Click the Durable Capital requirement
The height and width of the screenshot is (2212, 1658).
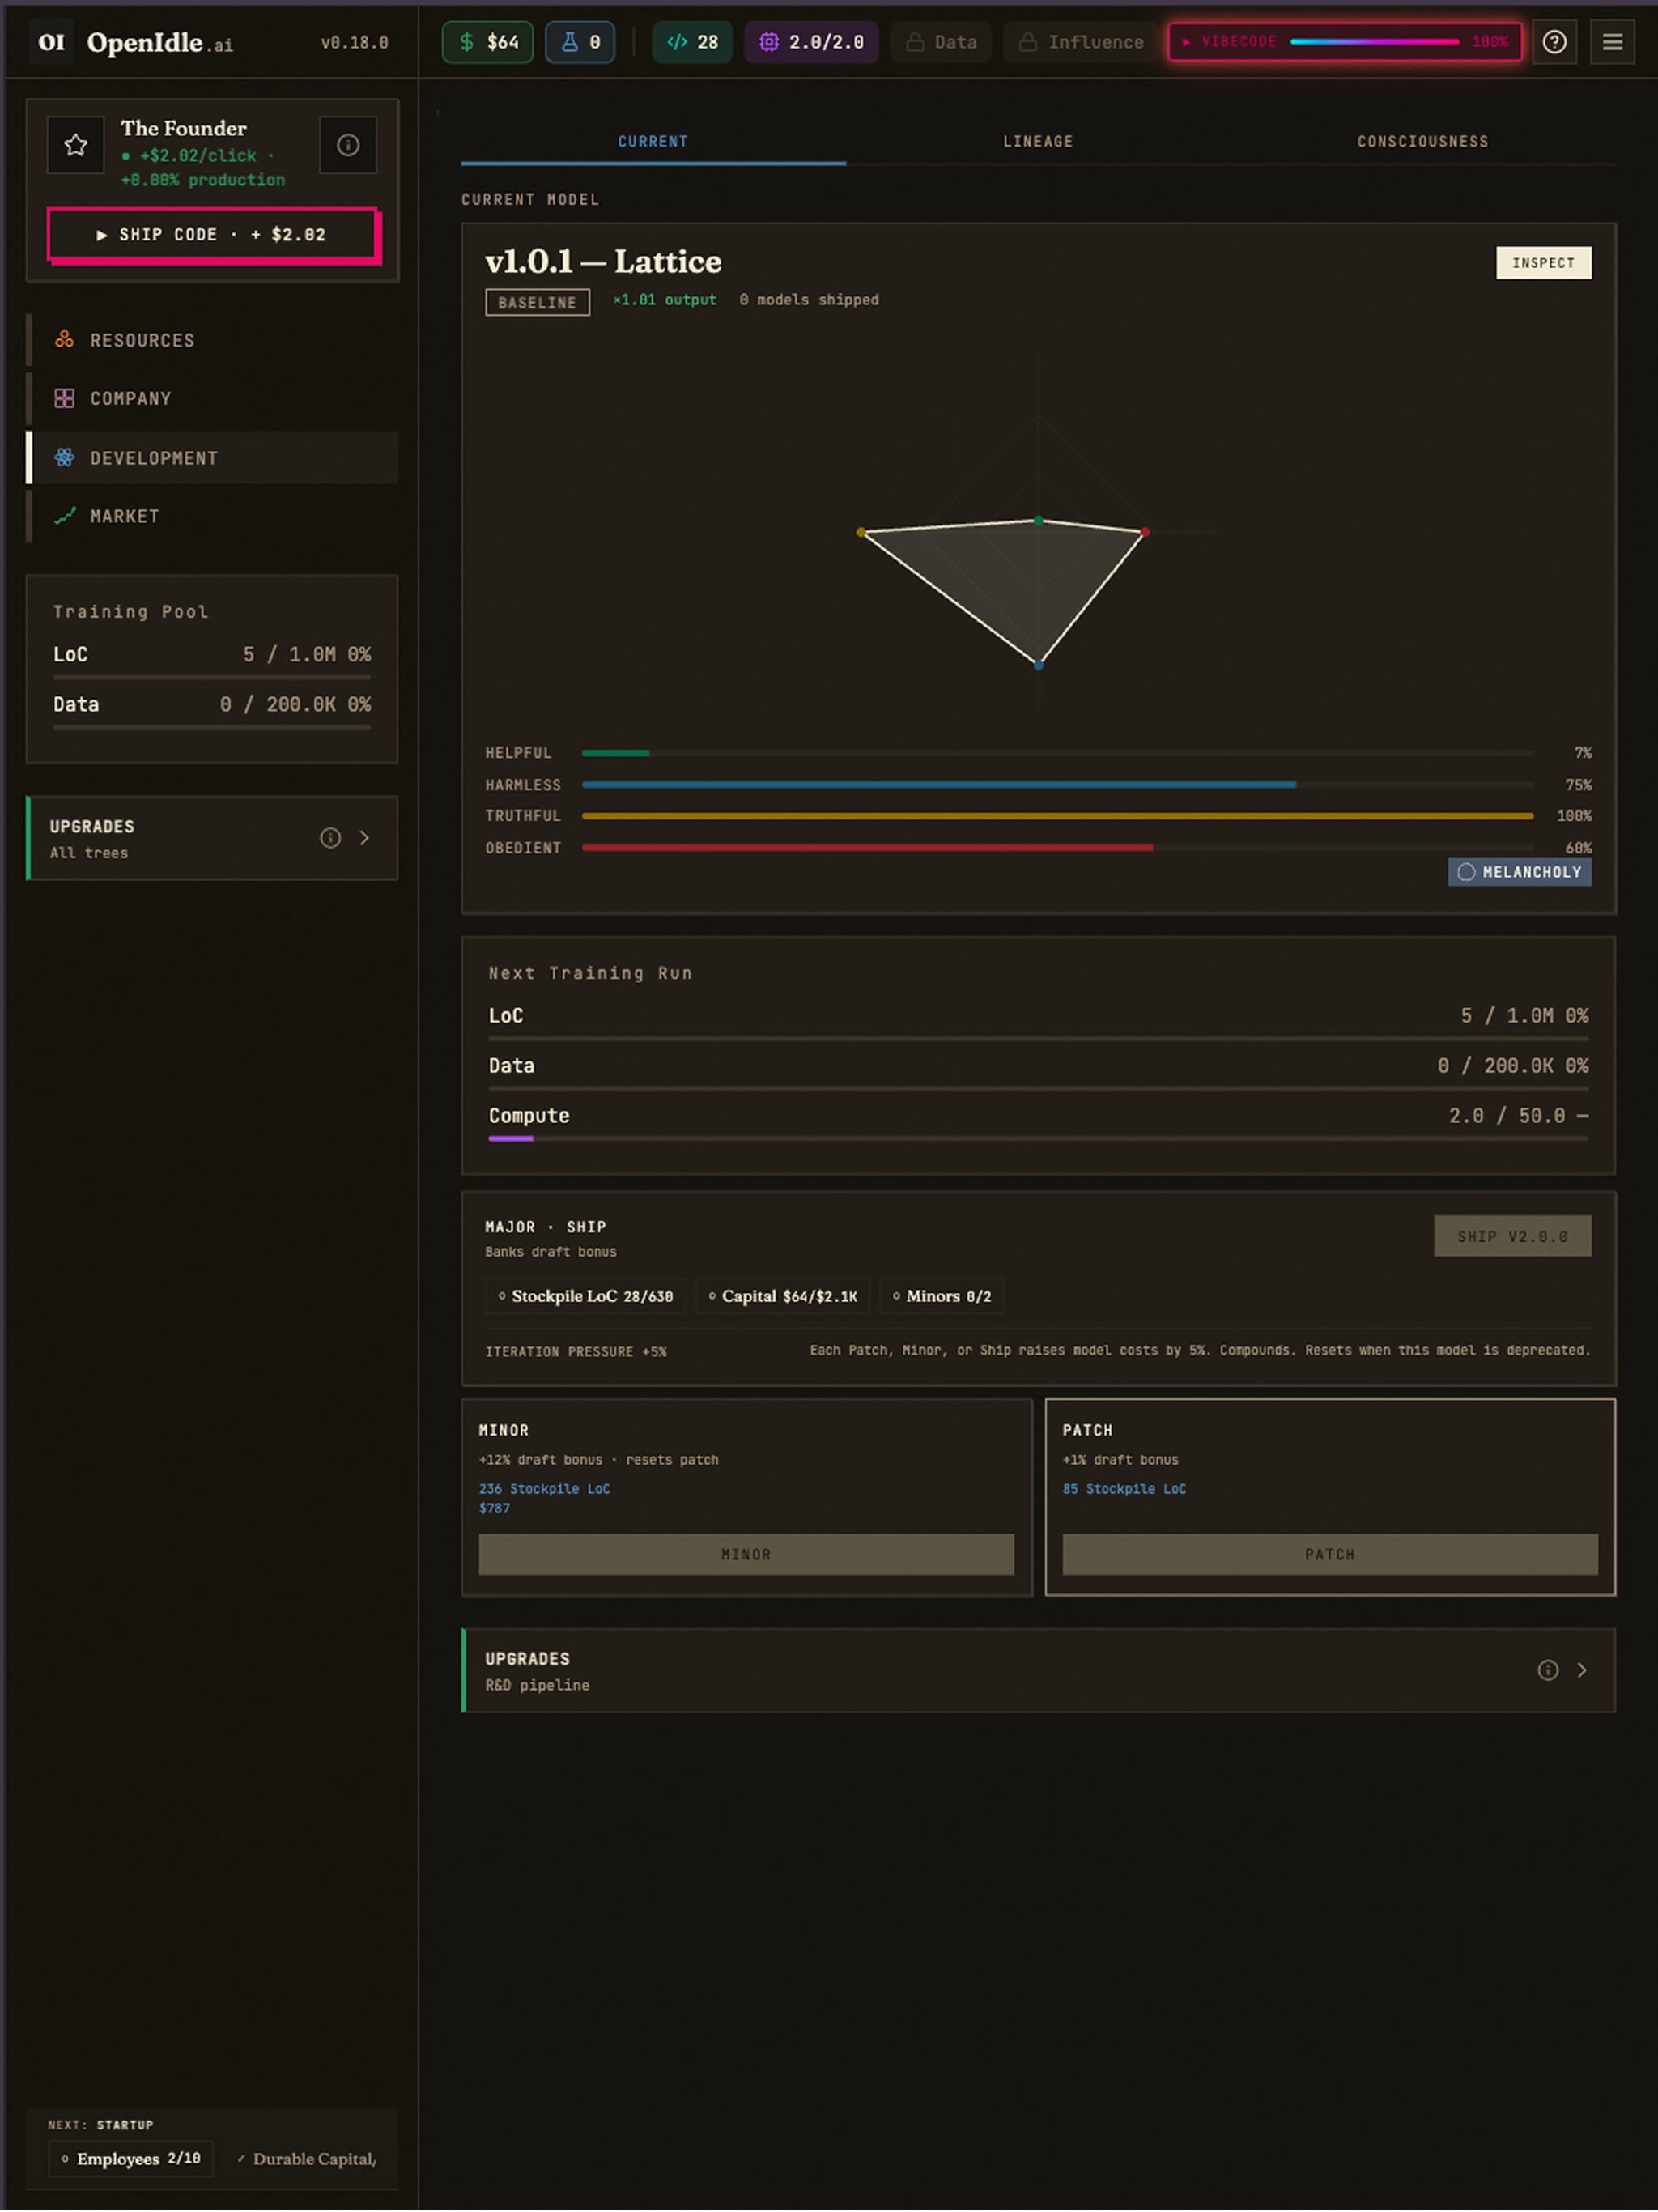pyautogui.click(x=307, y=2160)
